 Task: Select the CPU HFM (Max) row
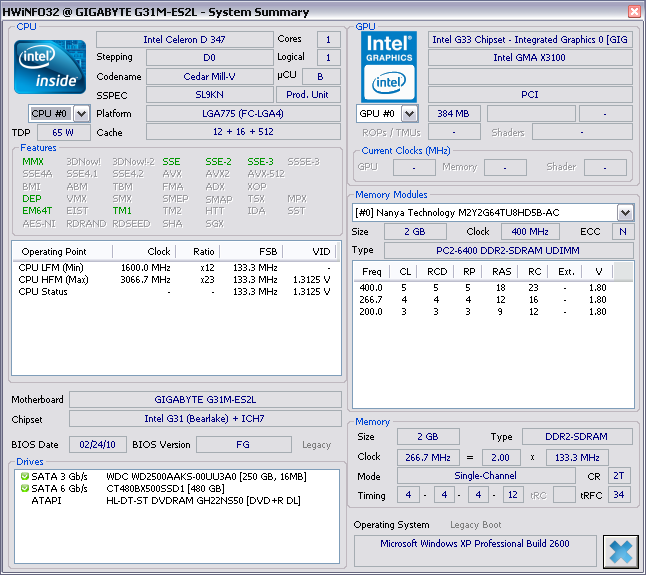pos(176,280)
